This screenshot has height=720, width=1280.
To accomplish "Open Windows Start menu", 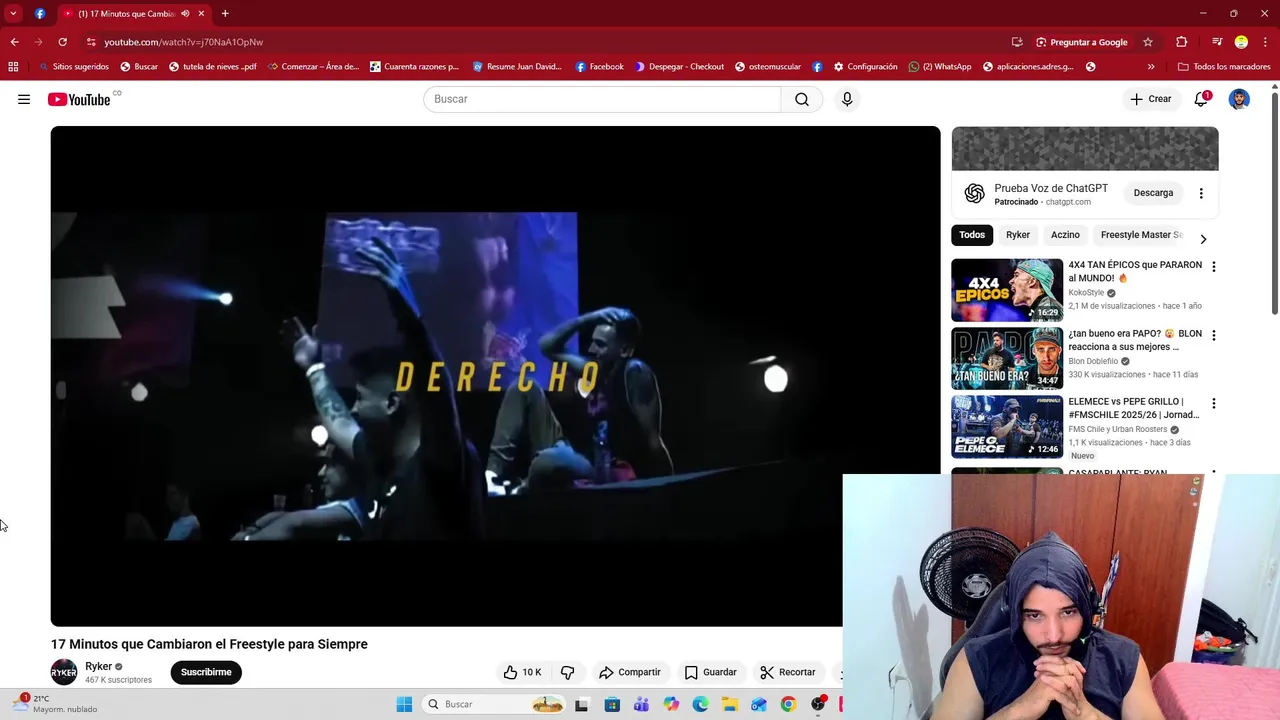I will [404, 704].
